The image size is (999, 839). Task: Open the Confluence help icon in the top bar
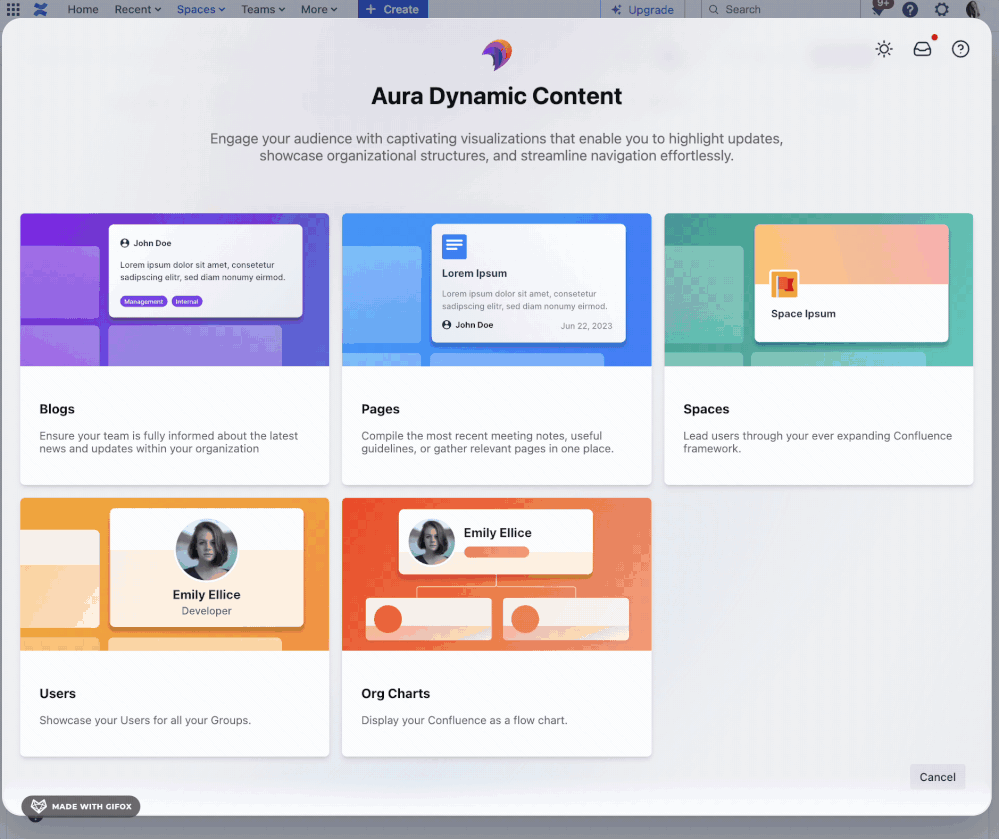[x=910, y=10]
